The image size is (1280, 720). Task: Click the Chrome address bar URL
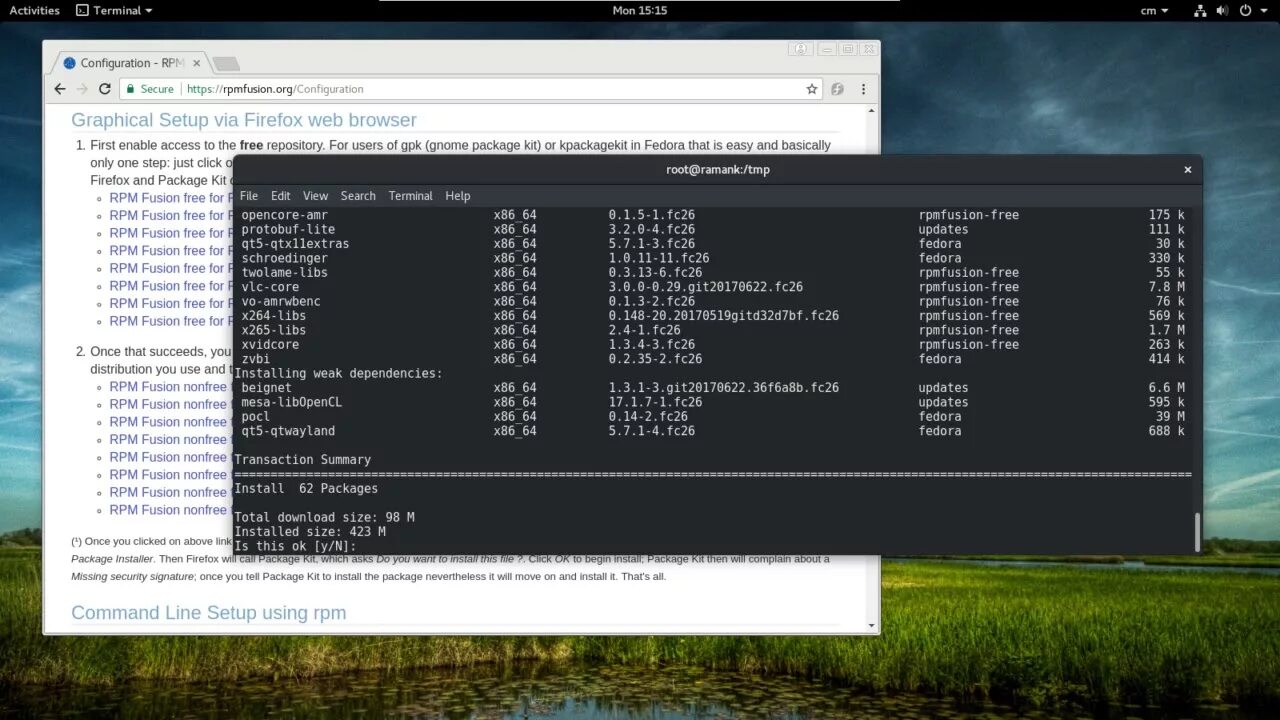point(275,89)
